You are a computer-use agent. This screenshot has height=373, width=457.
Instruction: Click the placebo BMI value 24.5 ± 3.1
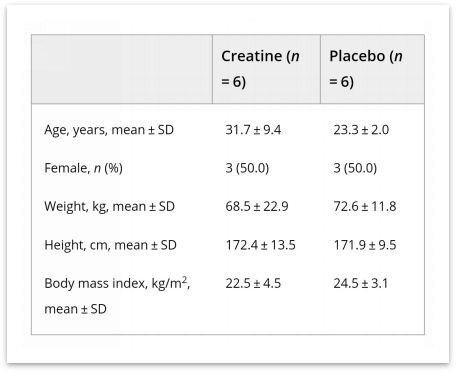pos(361,283)
